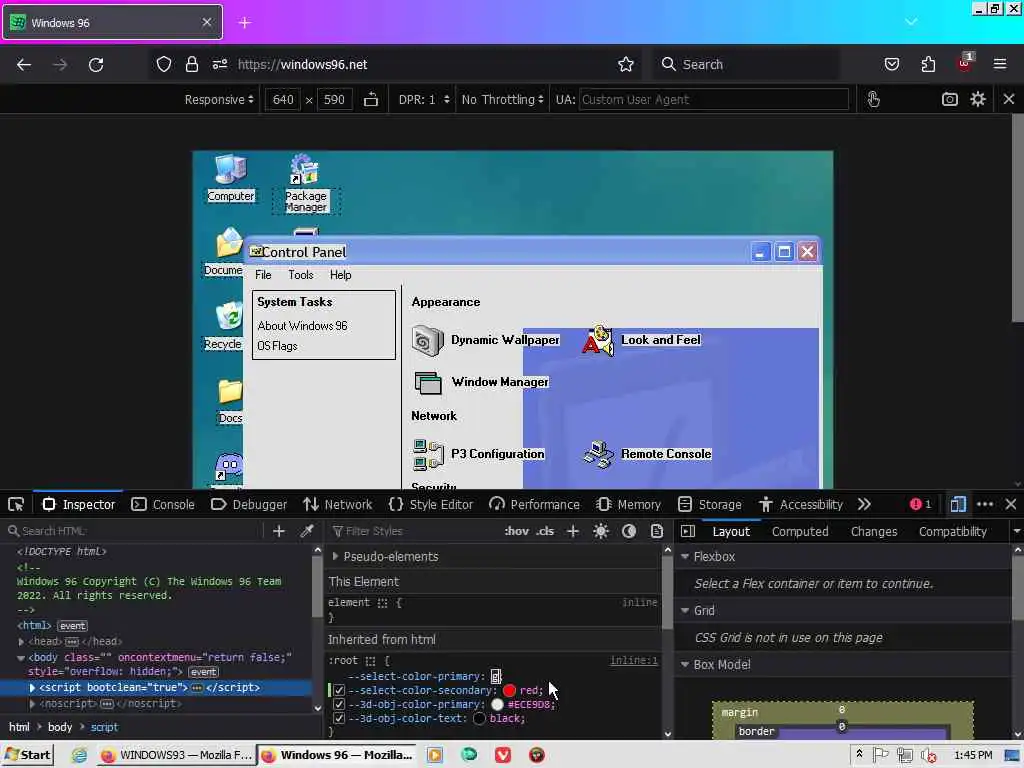1024x768 pixels.
Task: Reload the page with the refresh icon
Action: (96, 65)
